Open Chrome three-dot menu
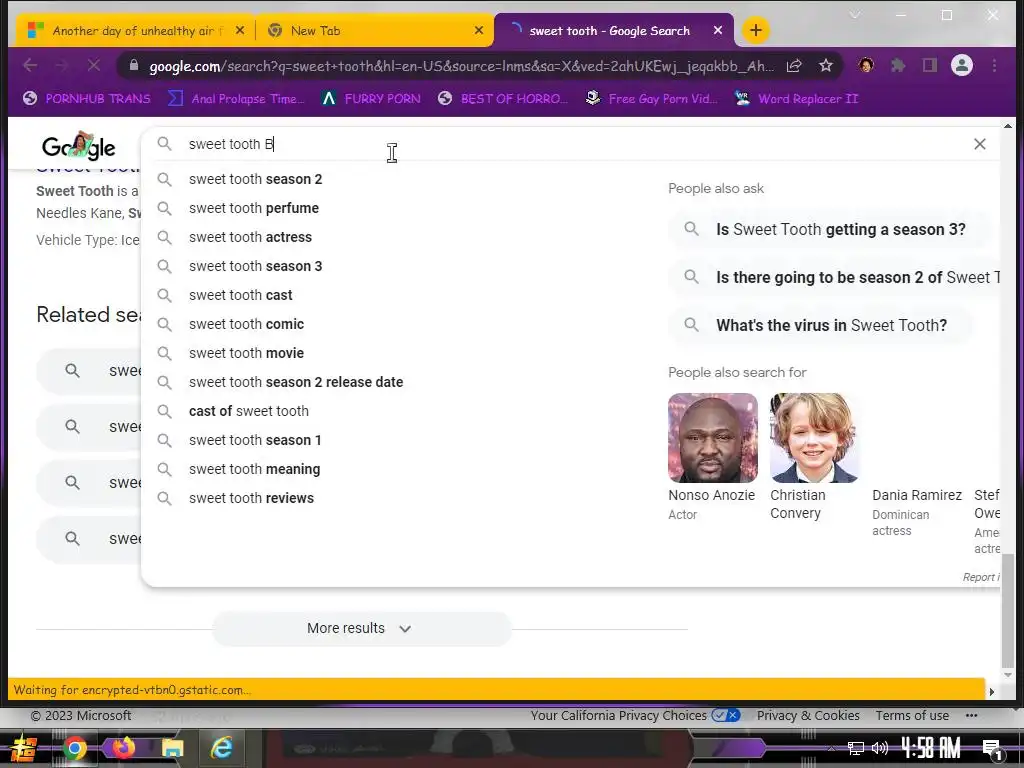Image resolution: width=1024 pixels, height=768 pixels. pos(994,65)
